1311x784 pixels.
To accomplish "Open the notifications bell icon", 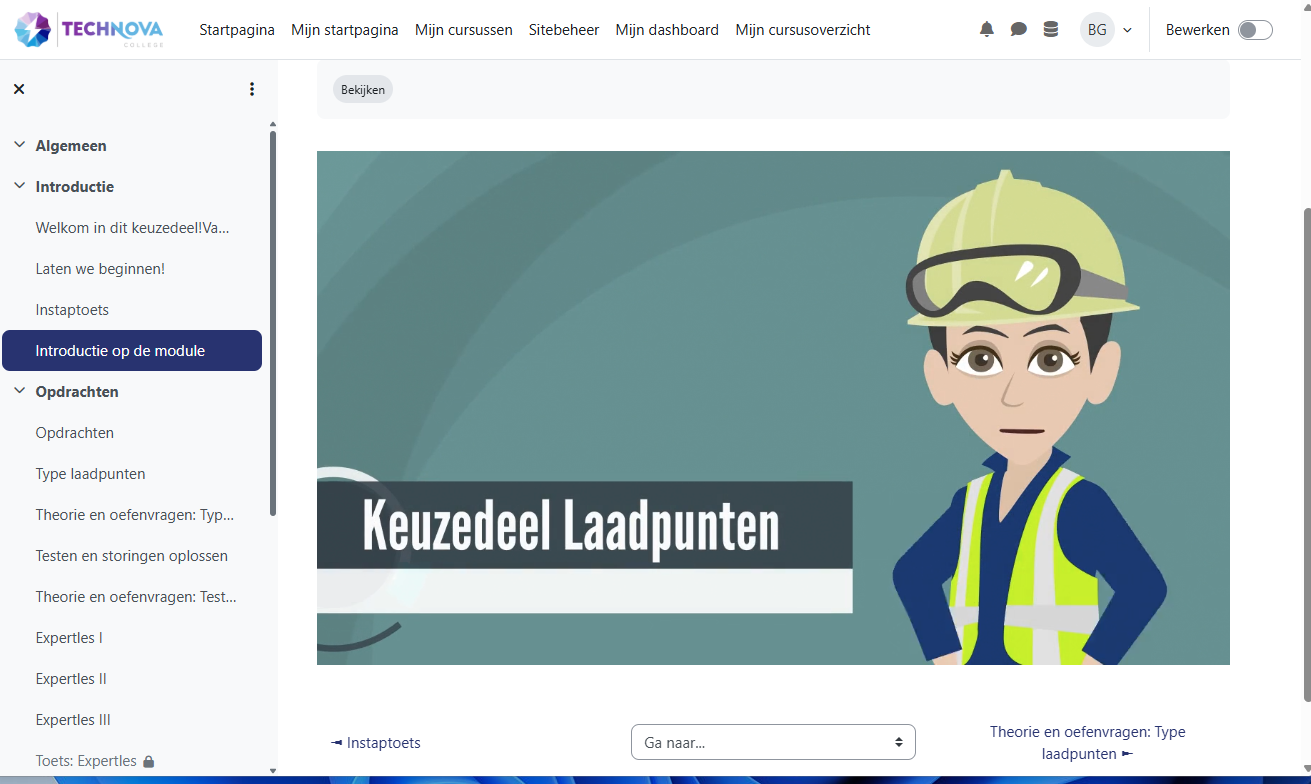I will tap(987, 30).
